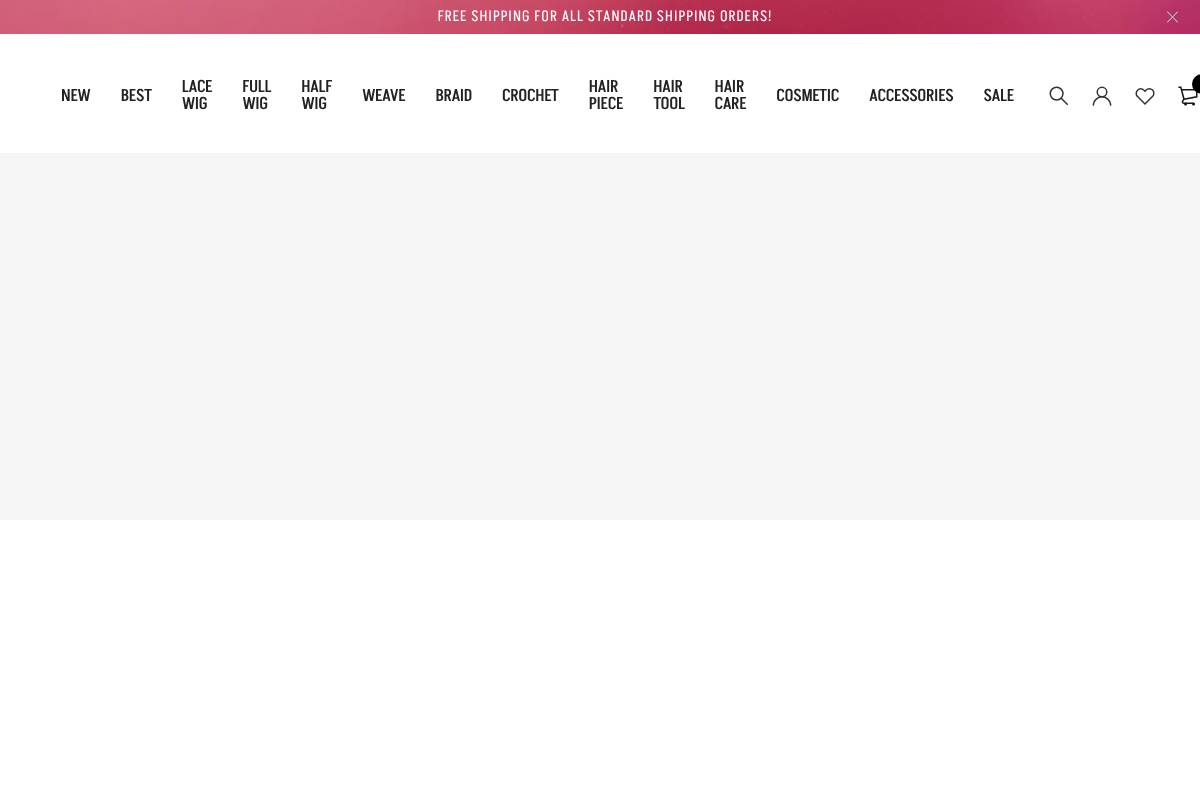Open the COSMETIC category
Screen dimensions: 1200x800
[x=807, y=94]
